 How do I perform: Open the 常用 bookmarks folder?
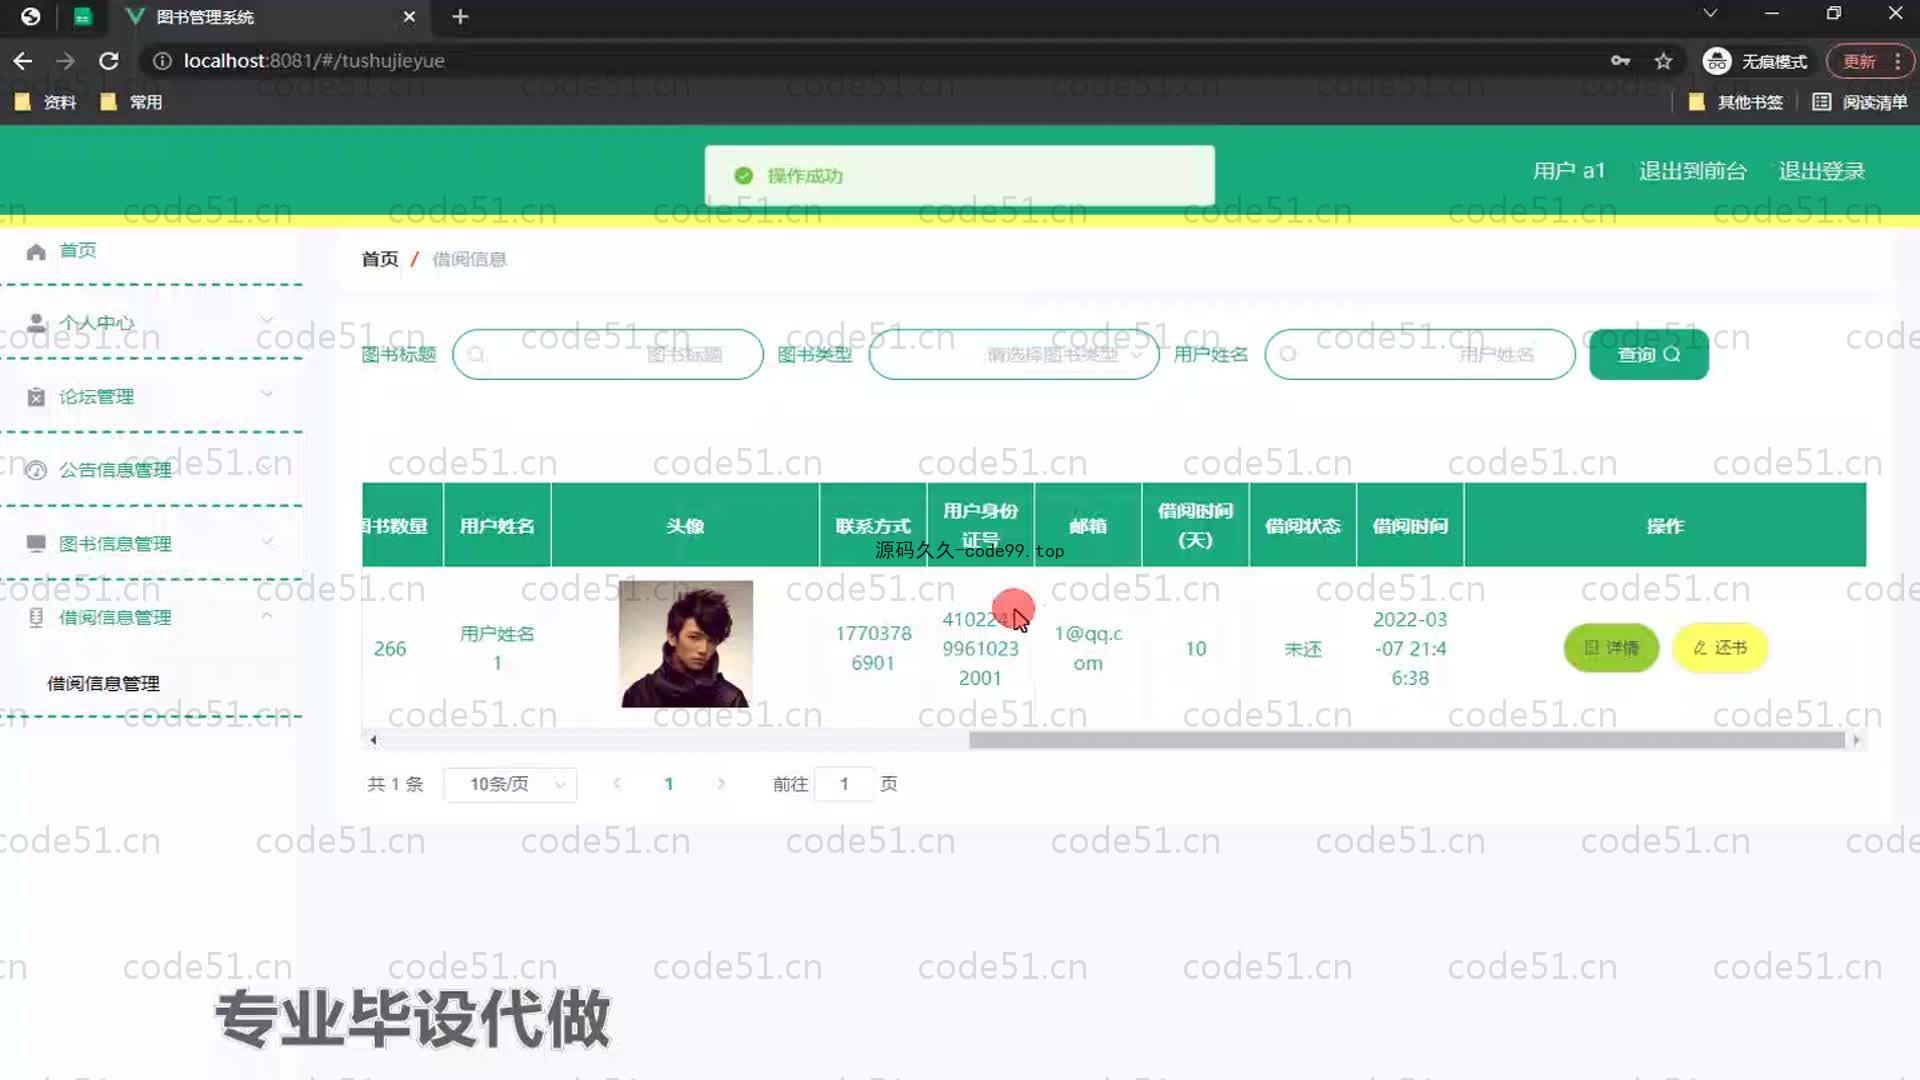point(131,102)
